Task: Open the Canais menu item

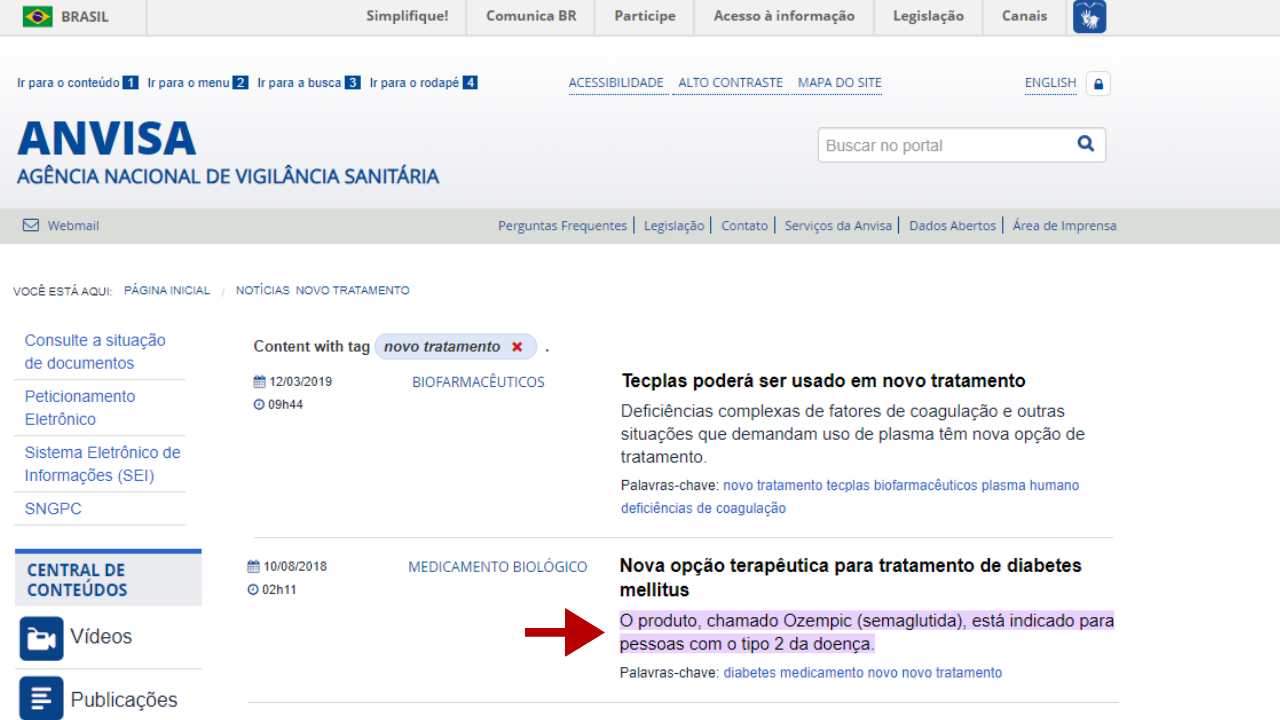Action: click(1025, 16)
